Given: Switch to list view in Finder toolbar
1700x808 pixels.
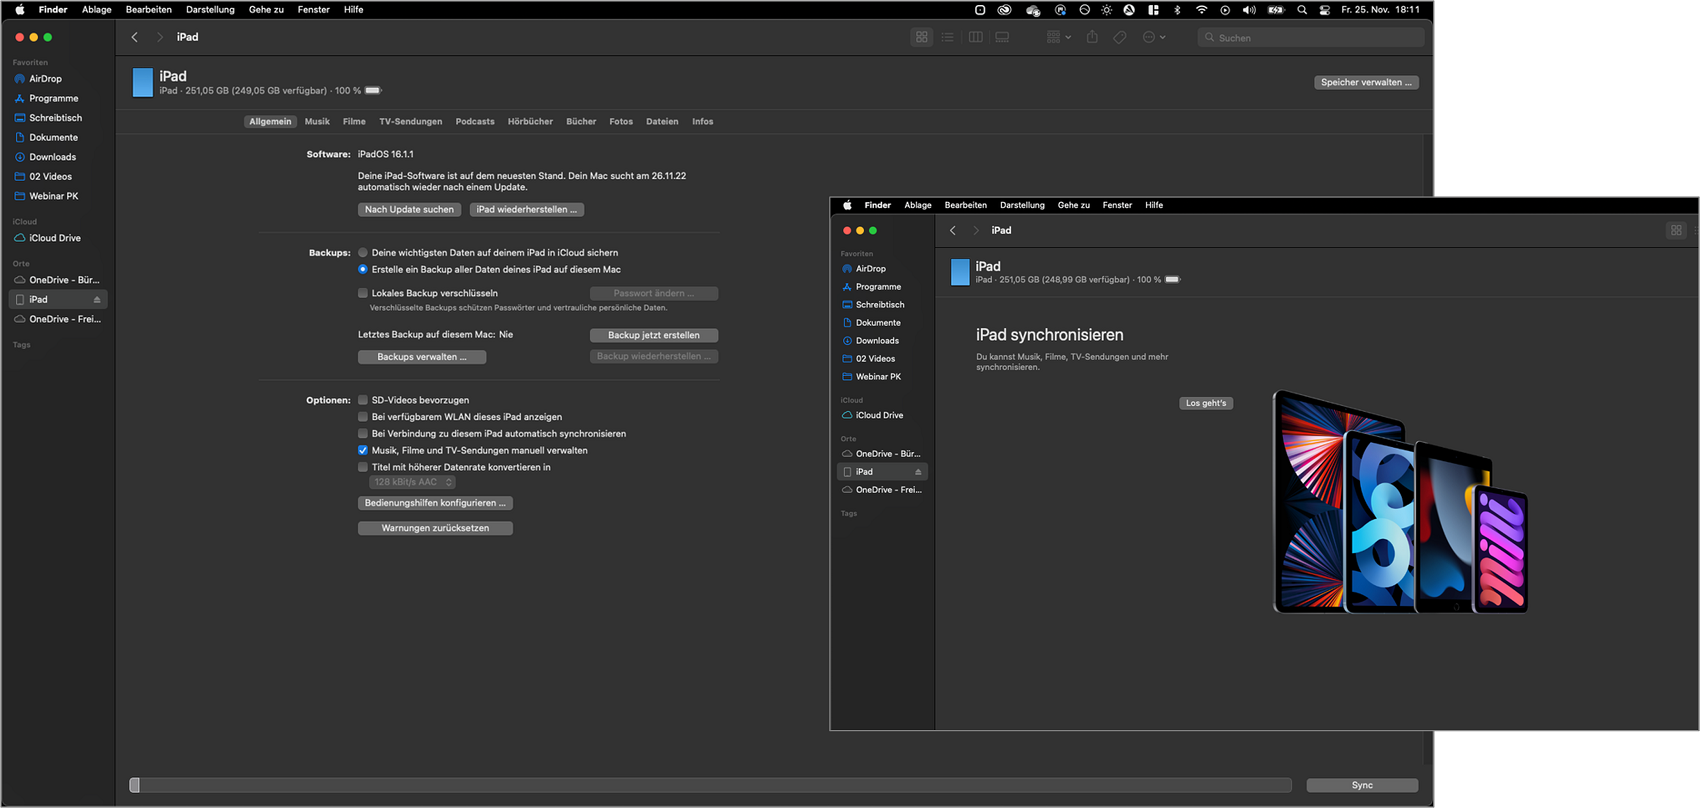Looking at the screenshot, I should point(947,37).
